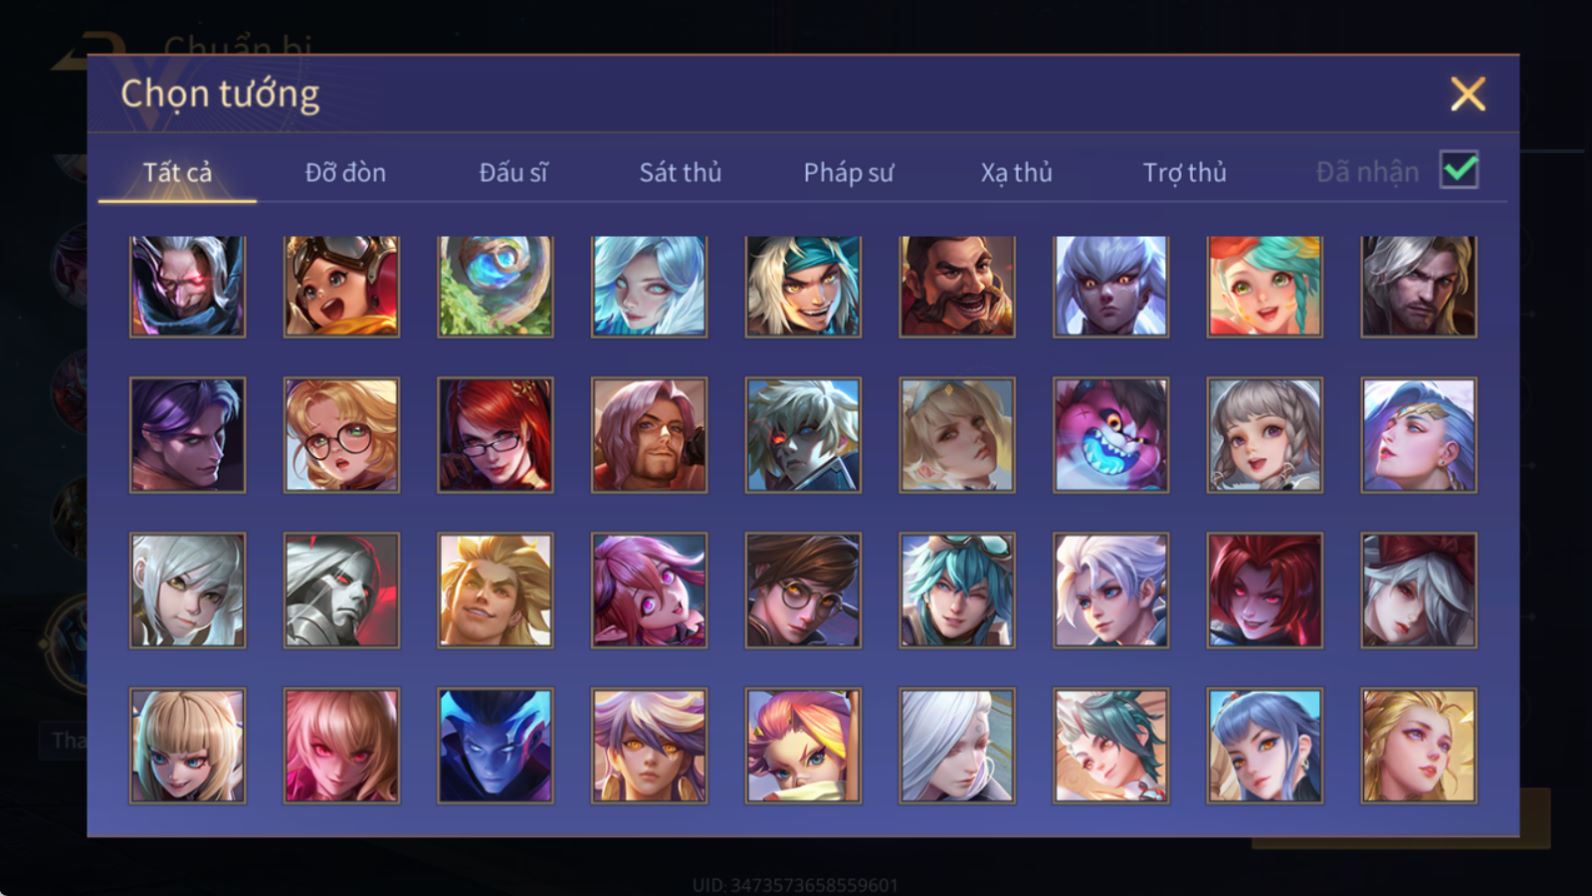
Task: Pick the red-haired woman with glasses
Action: (495, 435)
